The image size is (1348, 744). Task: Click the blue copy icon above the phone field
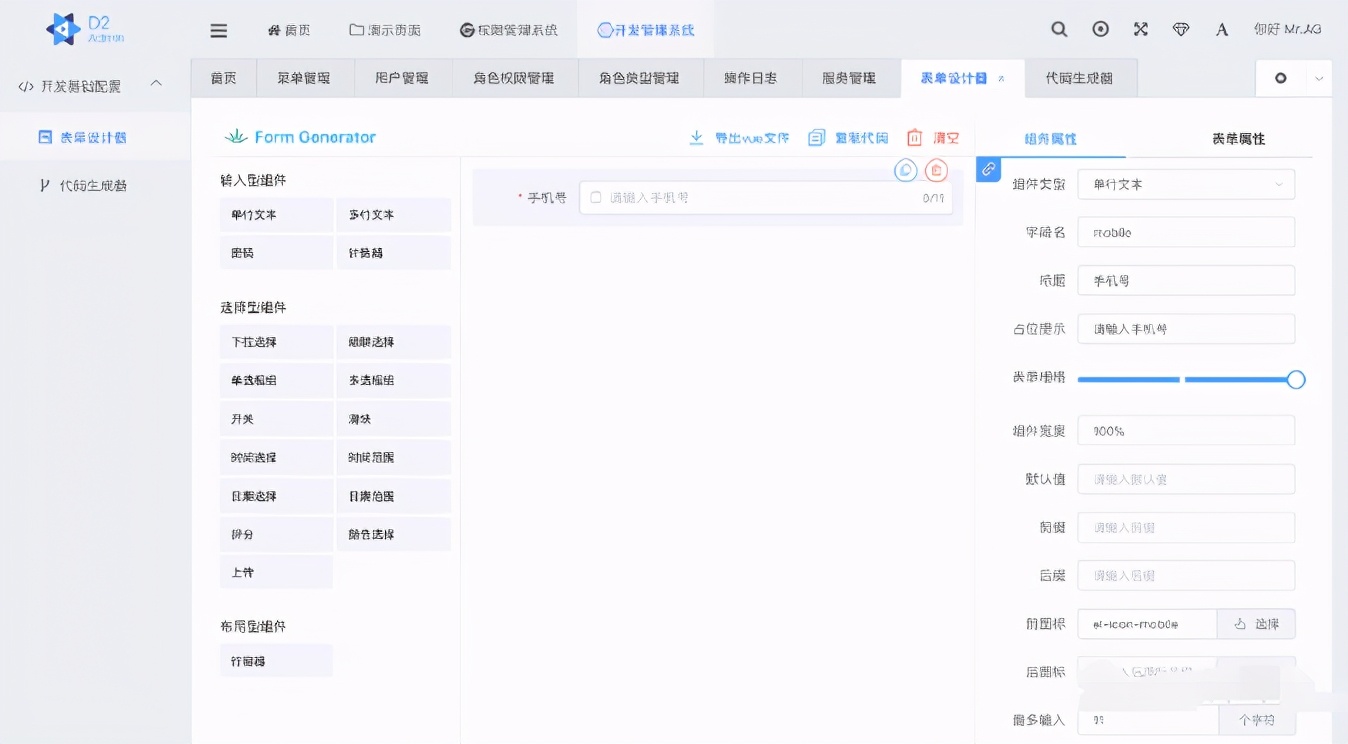pos(905,170)
